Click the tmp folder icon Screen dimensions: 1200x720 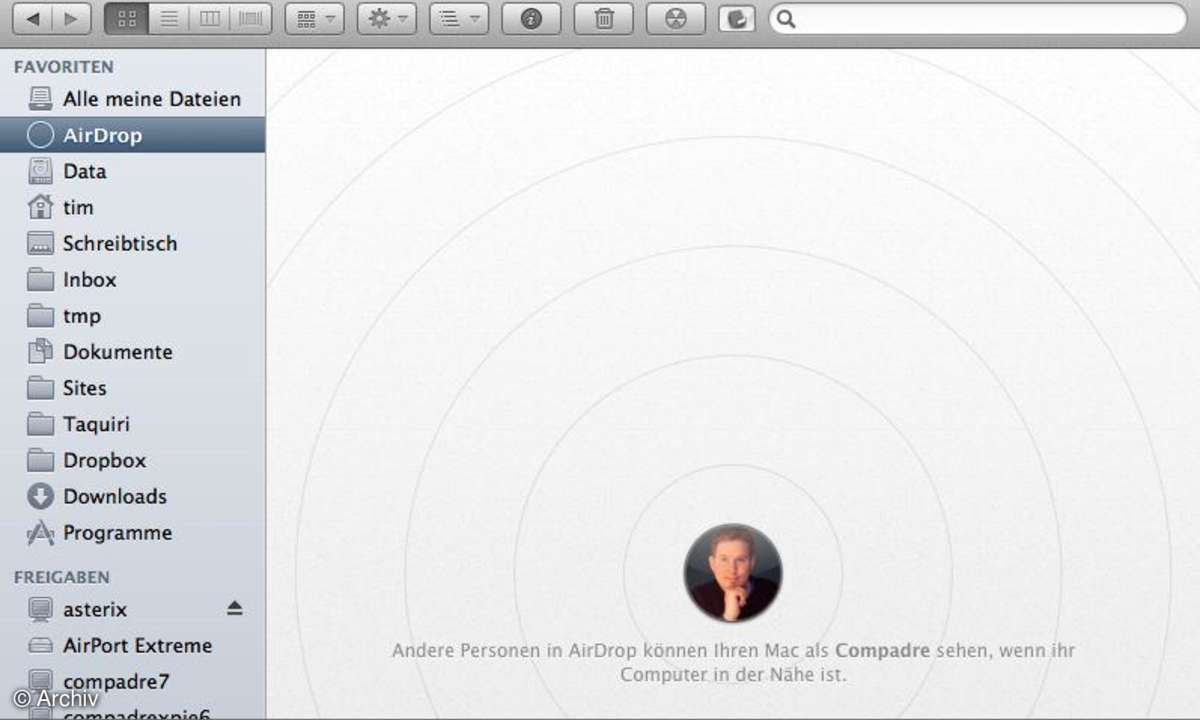(40, 315)
